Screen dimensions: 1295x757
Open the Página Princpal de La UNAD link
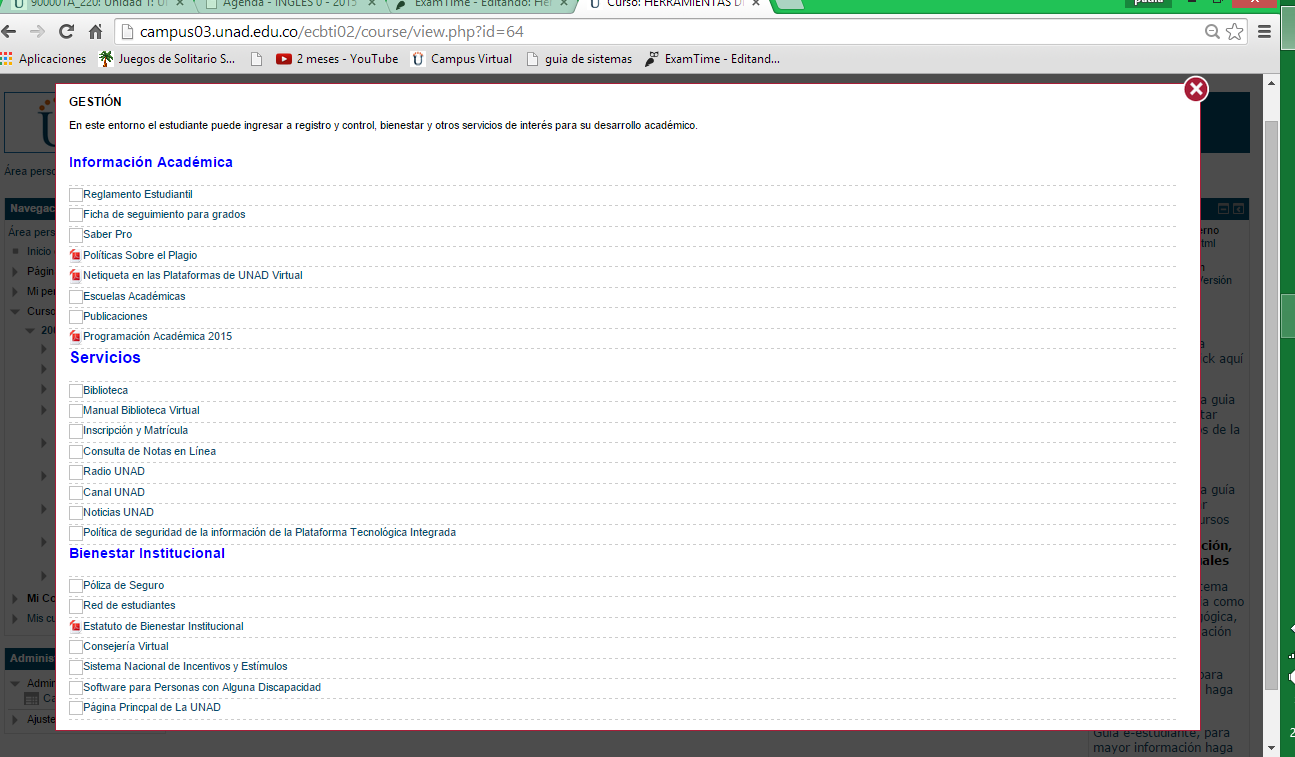(x=152, y=707)
